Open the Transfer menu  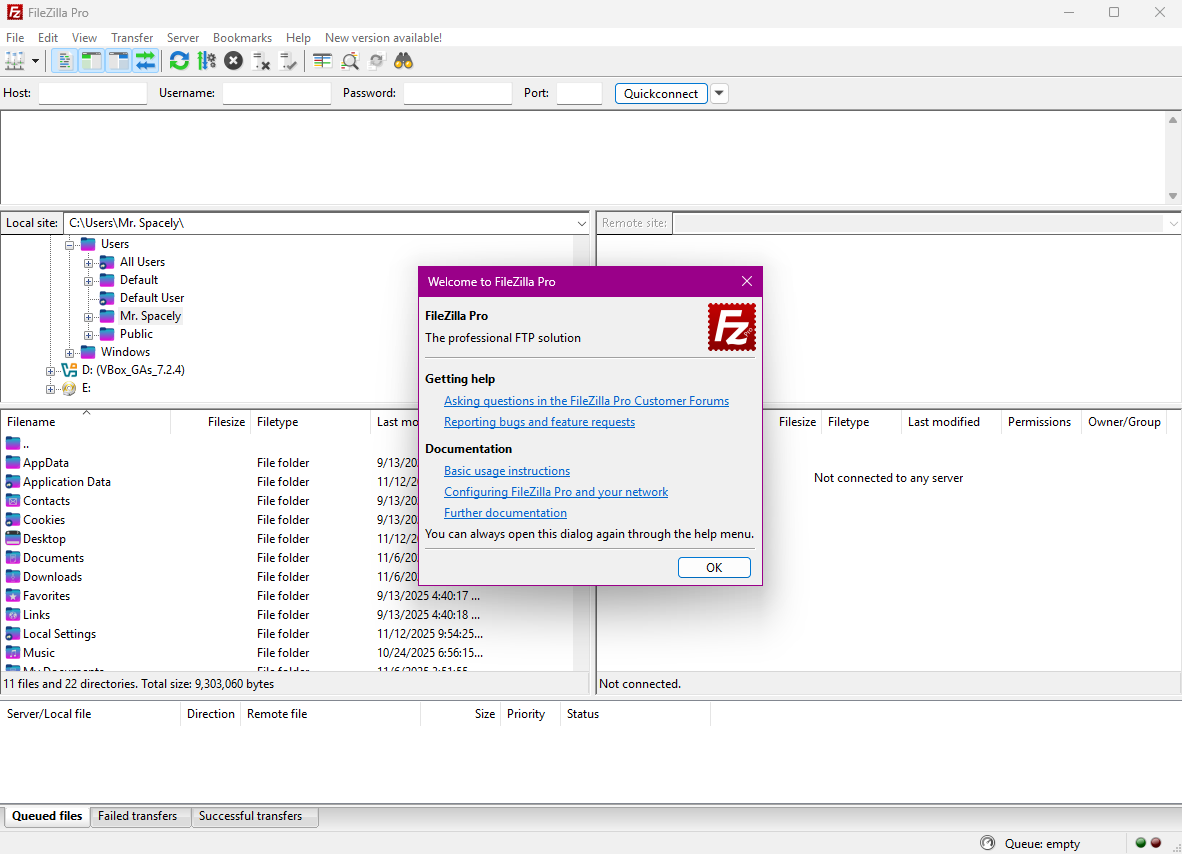point(132,38)
